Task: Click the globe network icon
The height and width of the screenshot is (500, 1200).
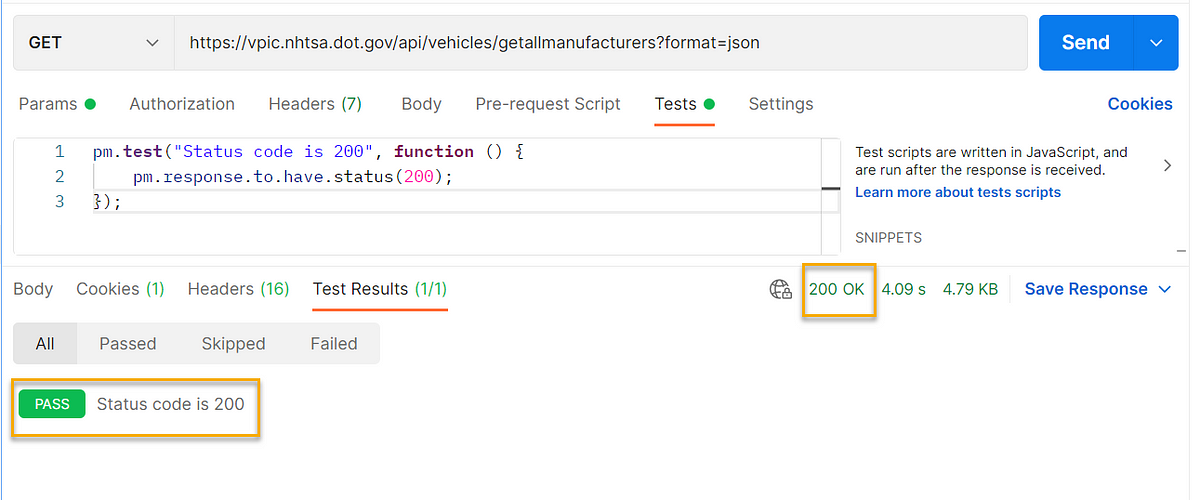Action: [x=780, y=289]
